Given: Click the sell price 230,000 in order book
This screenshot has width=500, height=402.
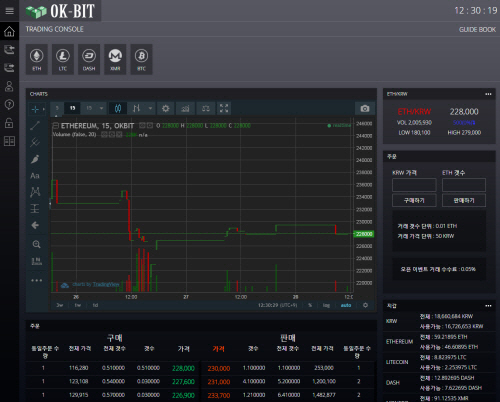Looking at the screenshot, I should coord(219,368).
